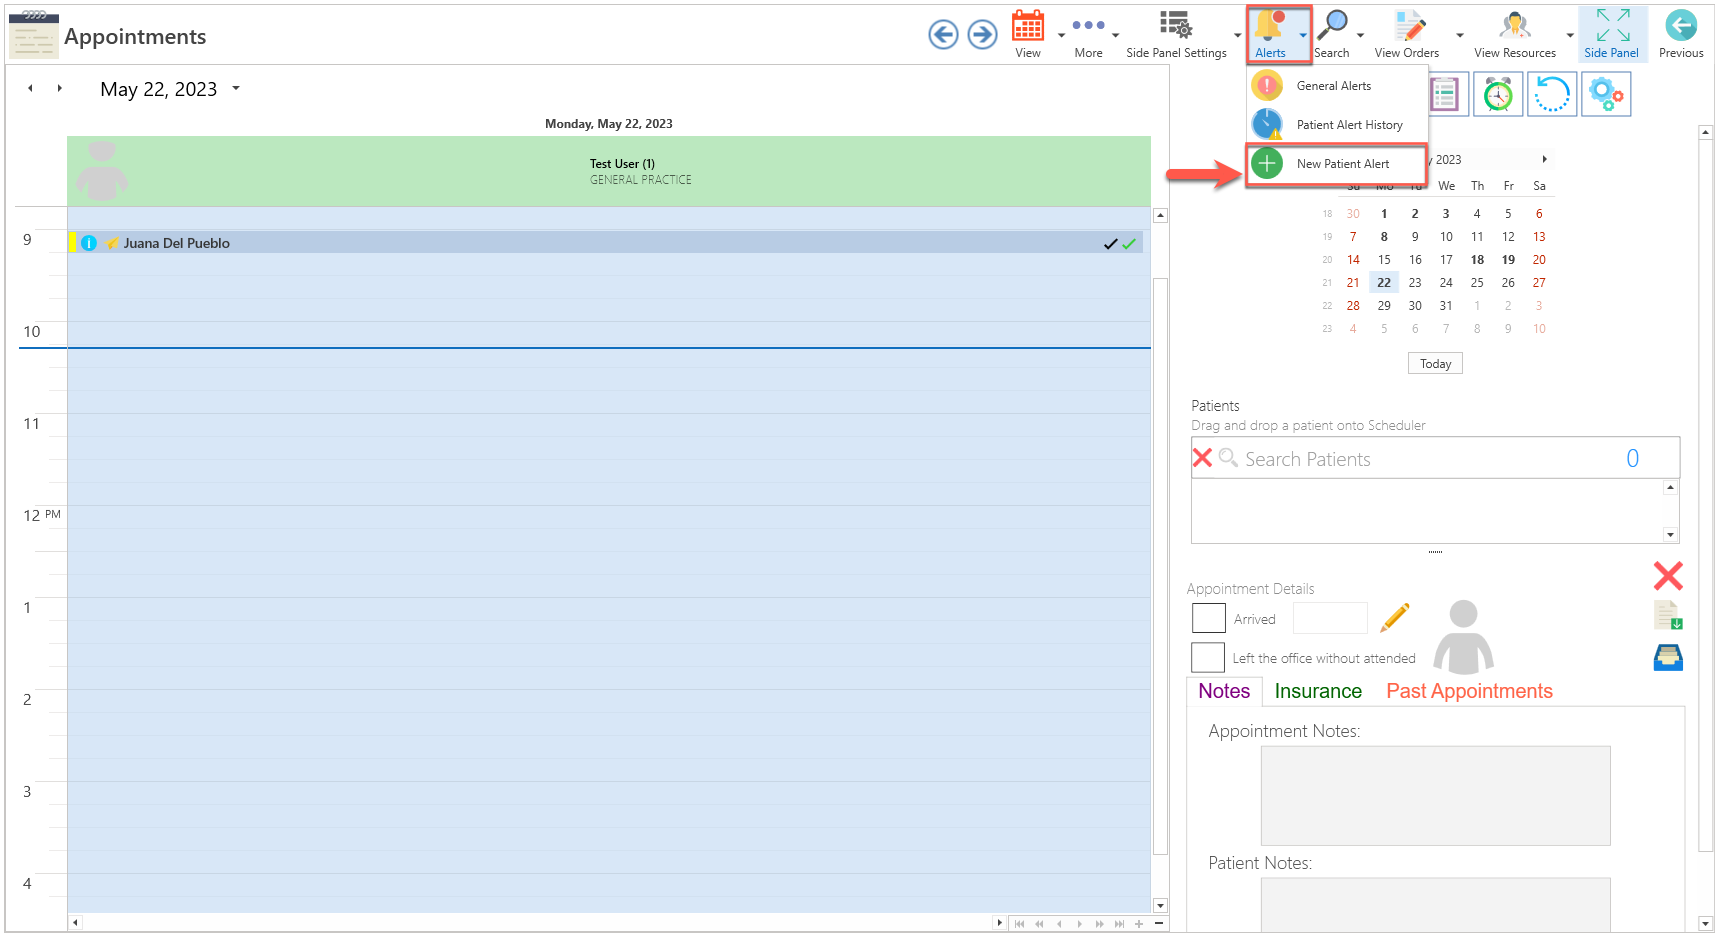Toggle the Side Panel button

click(x=1612, y=34)
